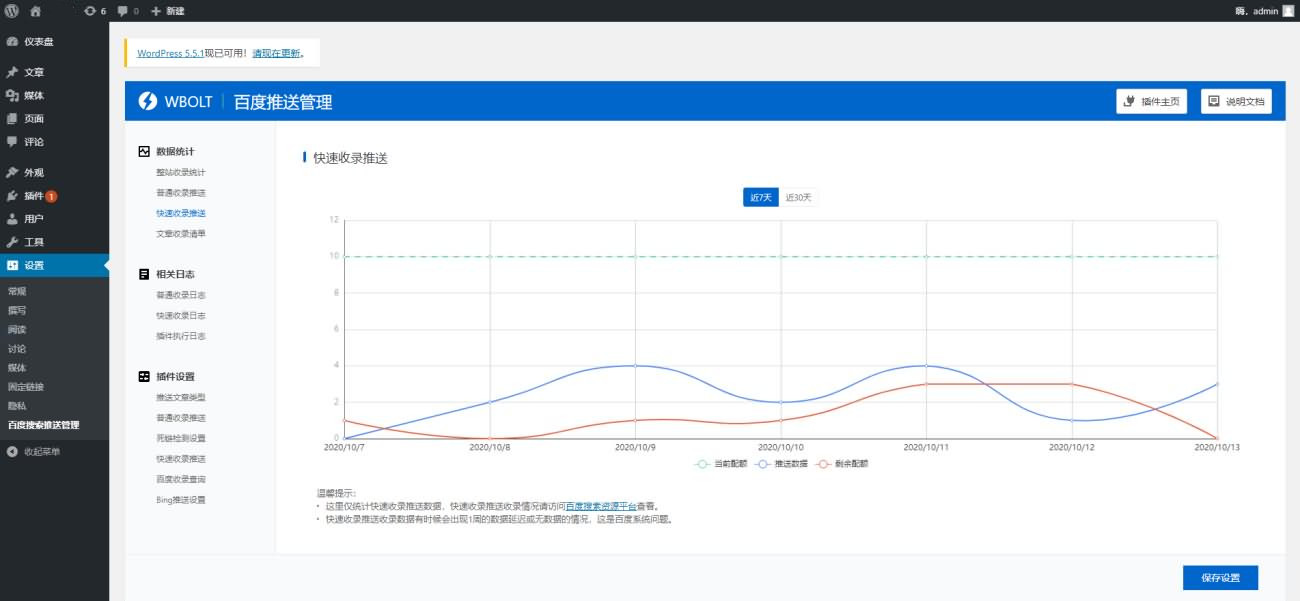
Task: Open 普通收录推送 under 插件设置
Action: click(181, 417)
